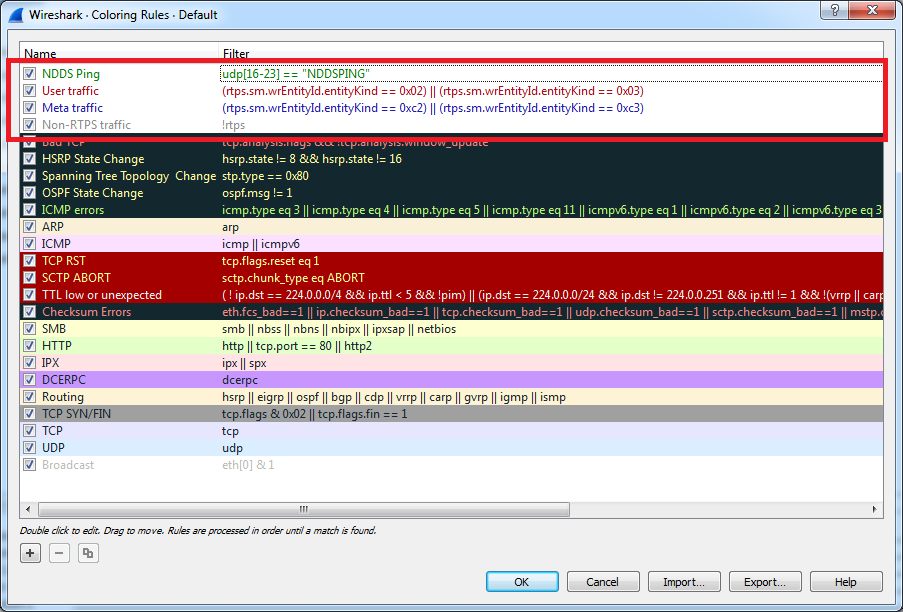Toggle the ICMP errors rule checkbox
903x612 pixels.
tap(29, 210)
